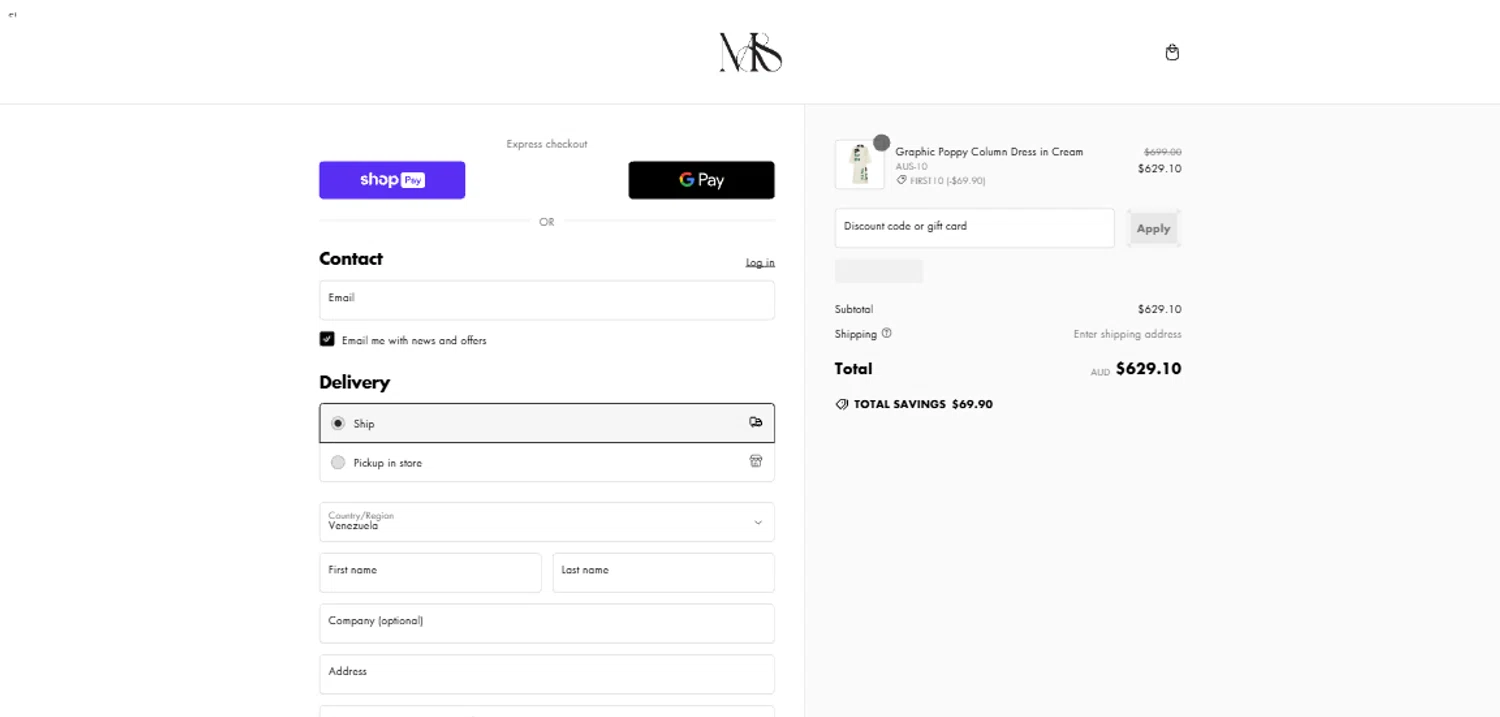1500x717 pixels.
Task: Click the delivery truck icon in Ship row
Action: pyautogui.click(x=756, y=422)
